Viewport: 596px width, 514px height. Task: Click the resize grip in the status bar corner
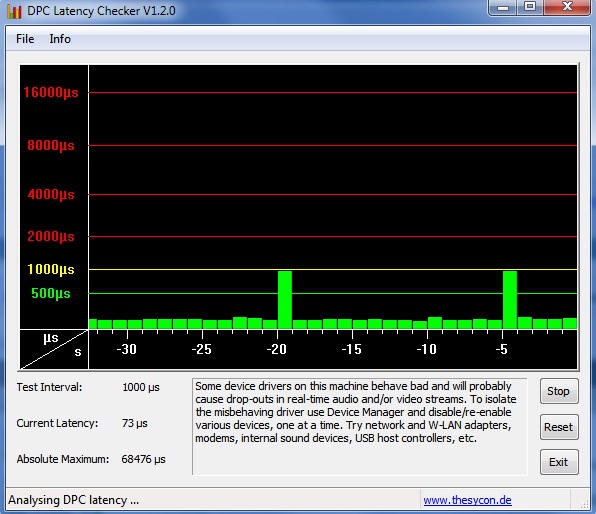coord(585,504)
